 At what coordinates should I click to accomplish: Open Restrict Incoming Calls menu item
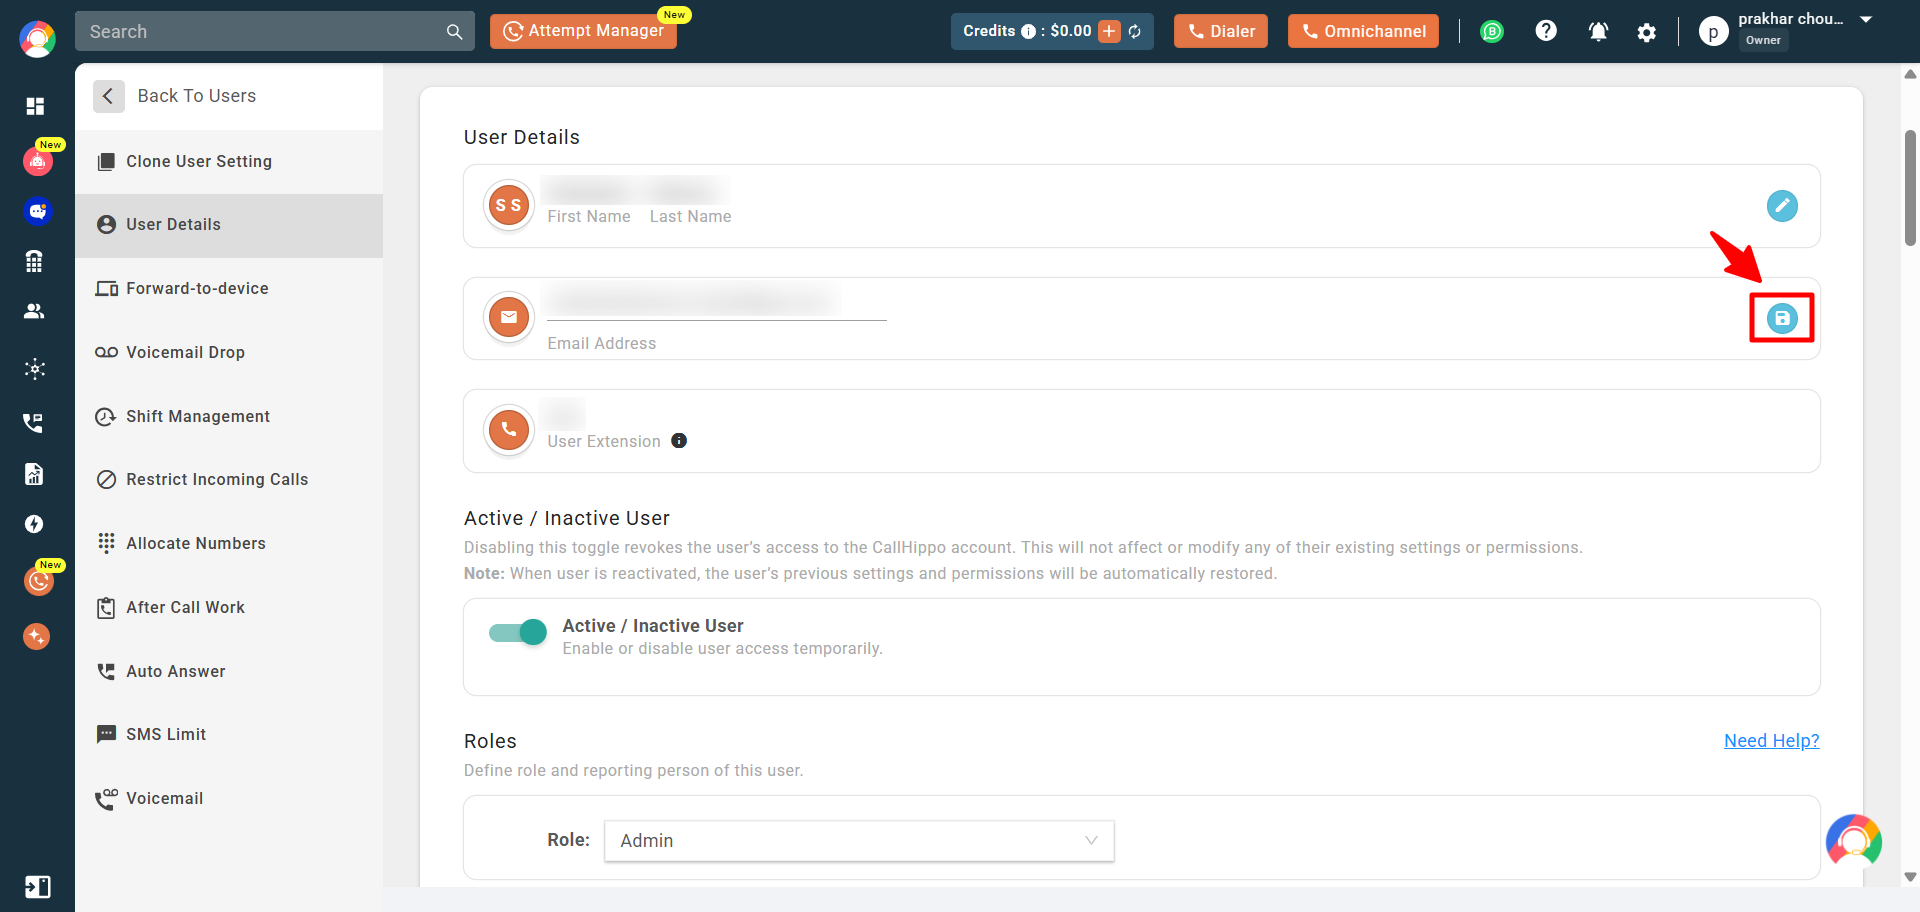pos(229,480)
